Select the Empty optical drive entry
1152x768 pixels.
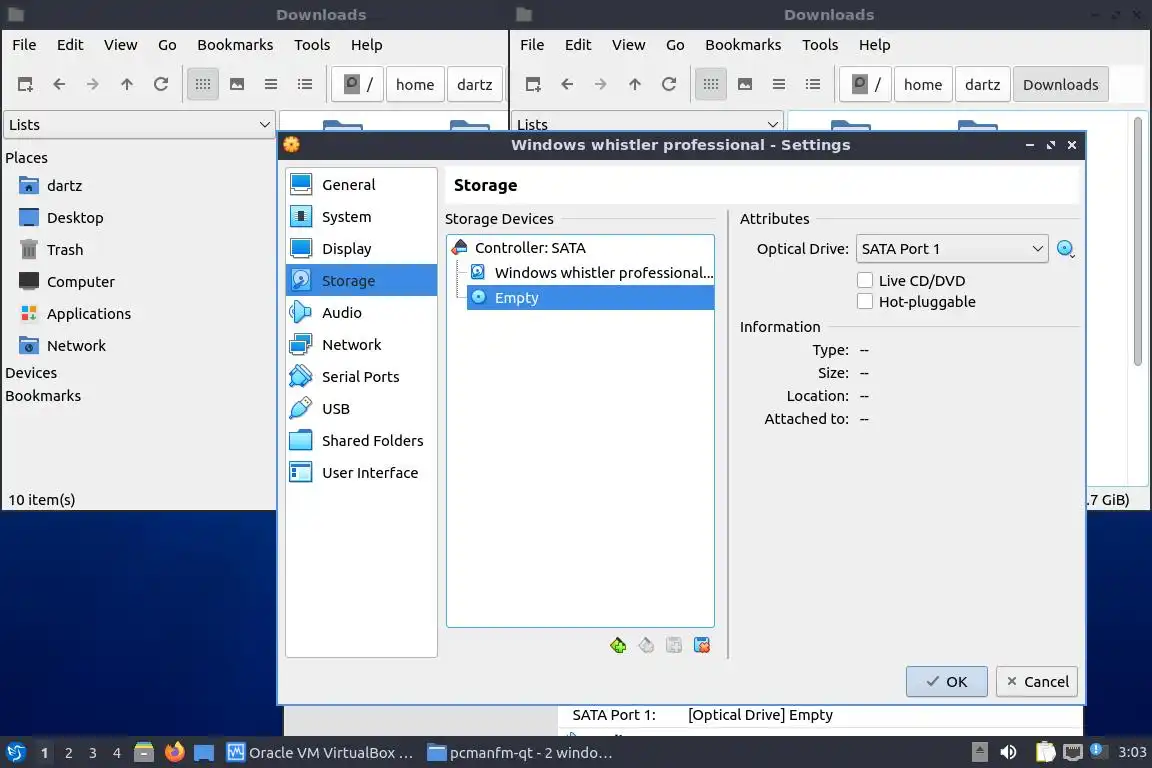tap(591, 298)
